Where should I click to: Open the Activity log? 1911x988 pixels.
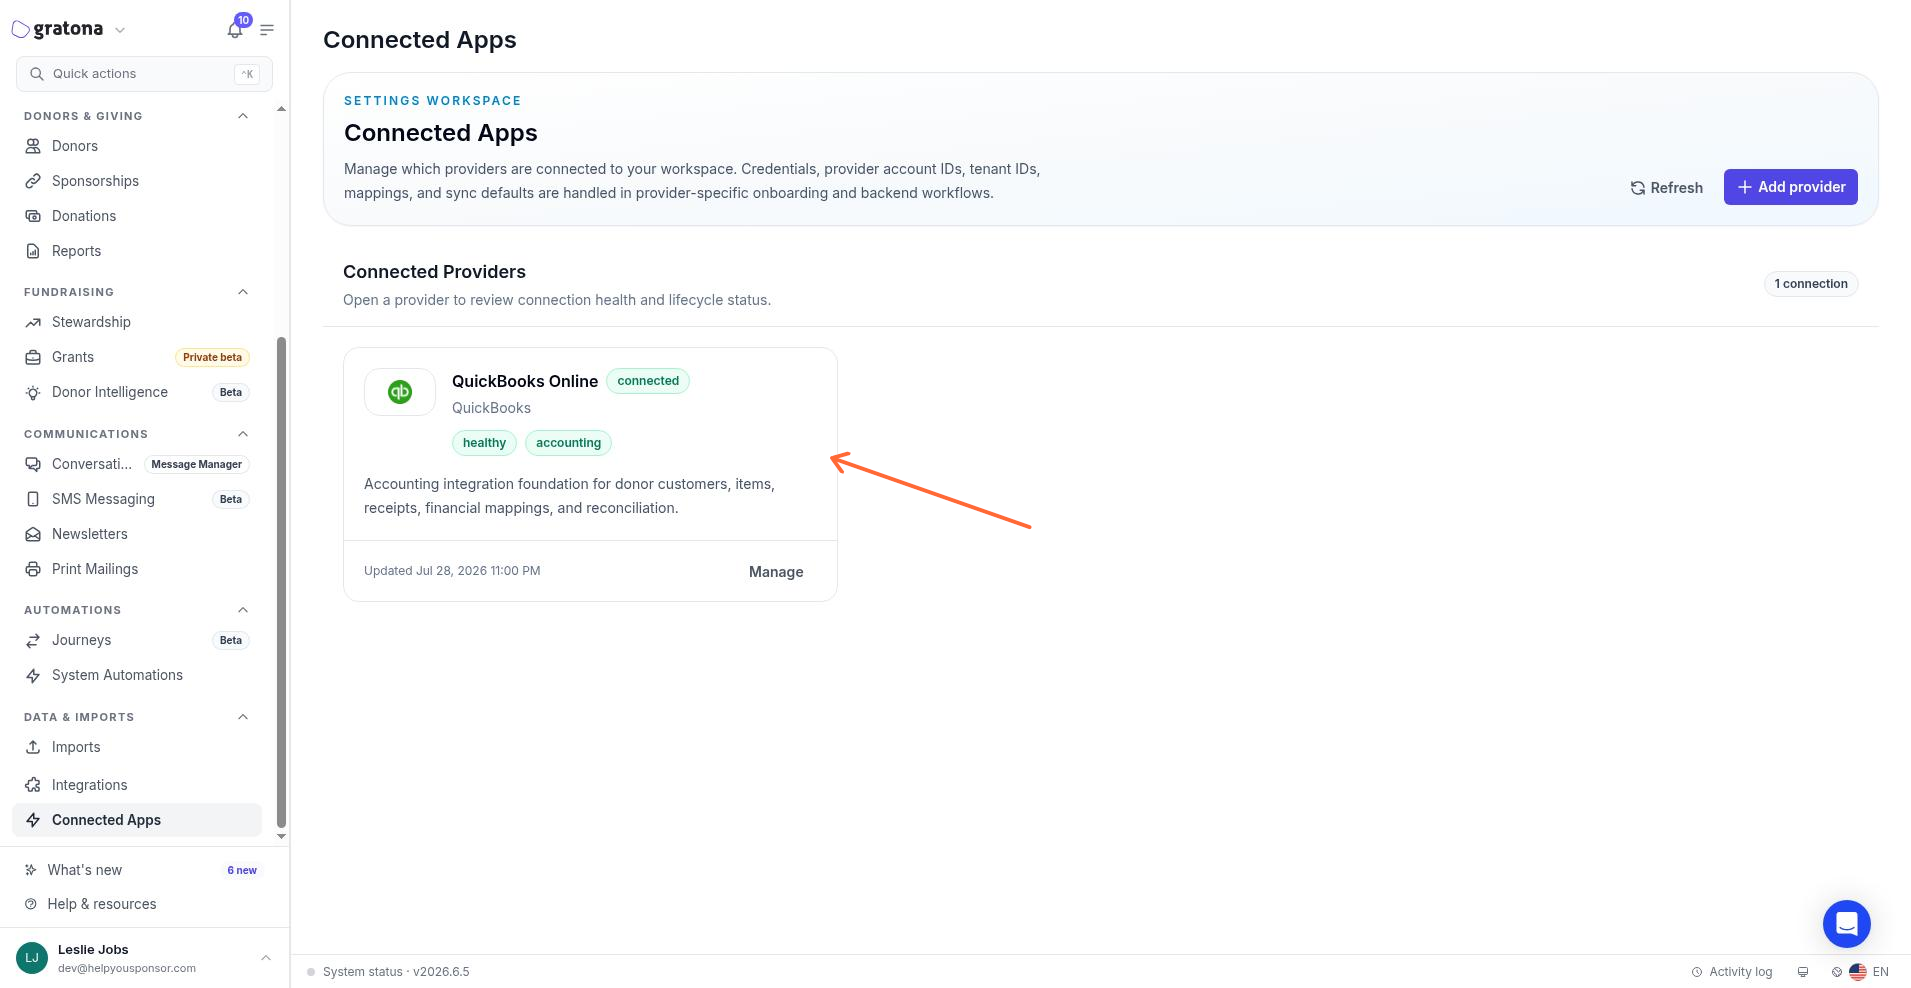point(1732,972)
